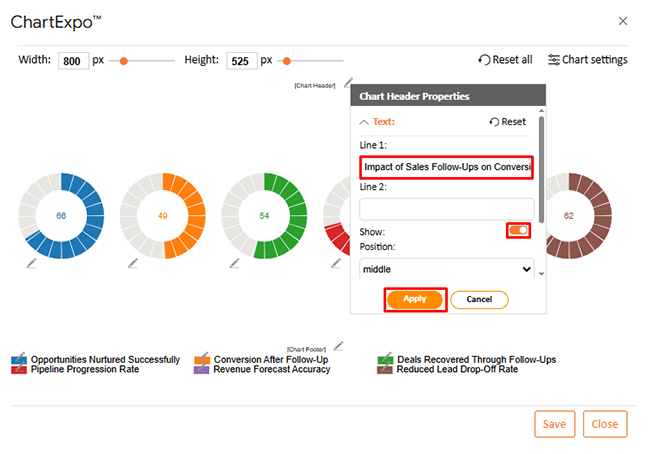Click the Width pixel input box
Image resolution: width=650 pixels, height=454 pixels.
(73, 60)
